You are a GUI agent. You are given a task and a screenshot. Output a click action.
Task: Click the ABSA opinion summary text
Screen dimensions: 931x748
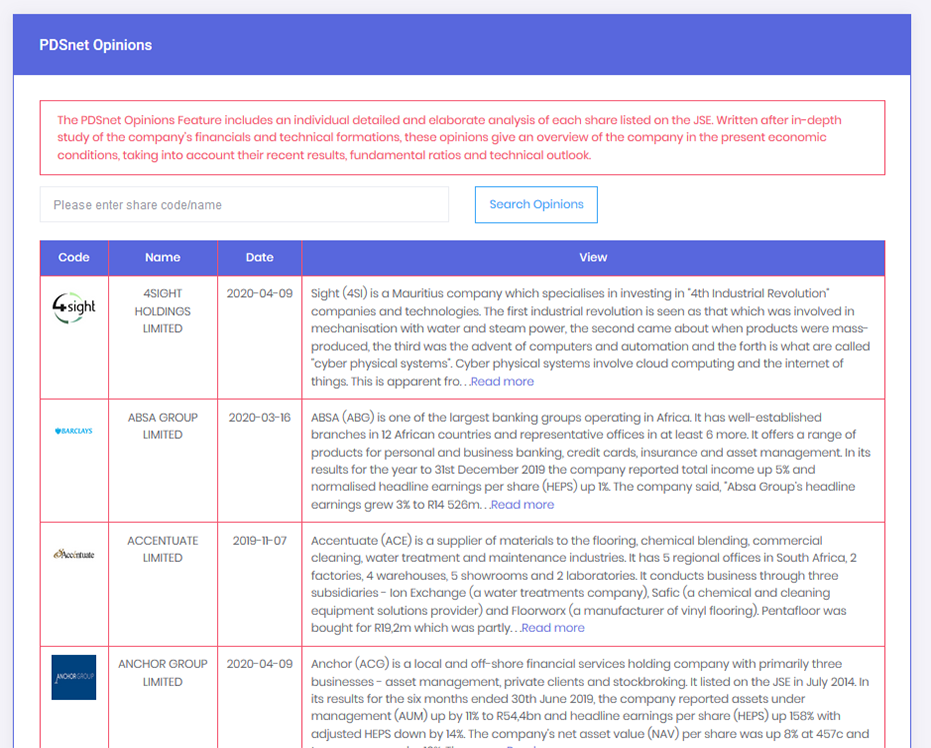(x=591, y=461)
